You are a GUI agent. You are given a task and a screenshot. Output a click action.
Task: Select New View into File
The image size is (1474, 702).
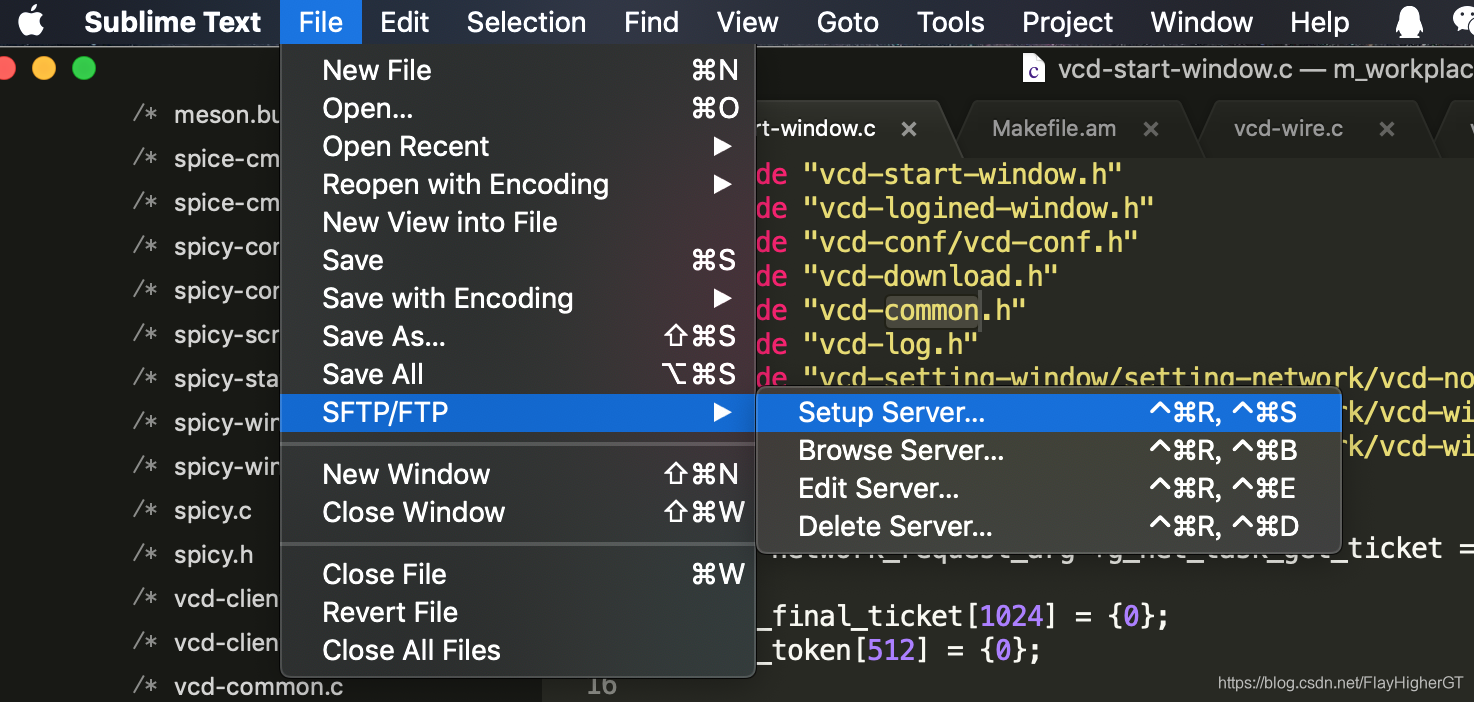[518, 222]
